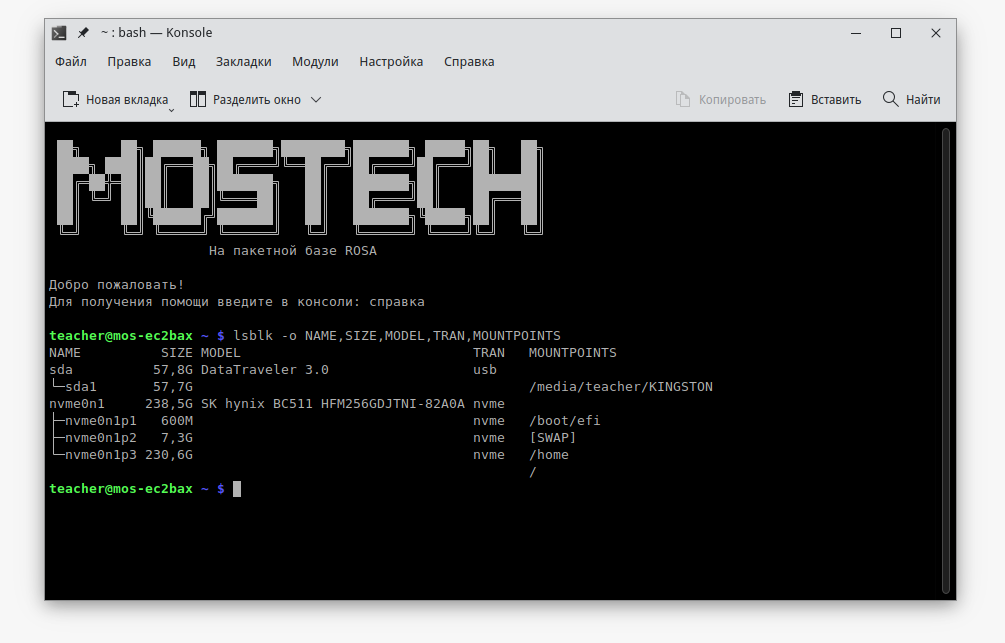Image resolution: width=1005 pixels, height=643 pixels.
Task: Click the new tab icon
Action: coord(71,99)
